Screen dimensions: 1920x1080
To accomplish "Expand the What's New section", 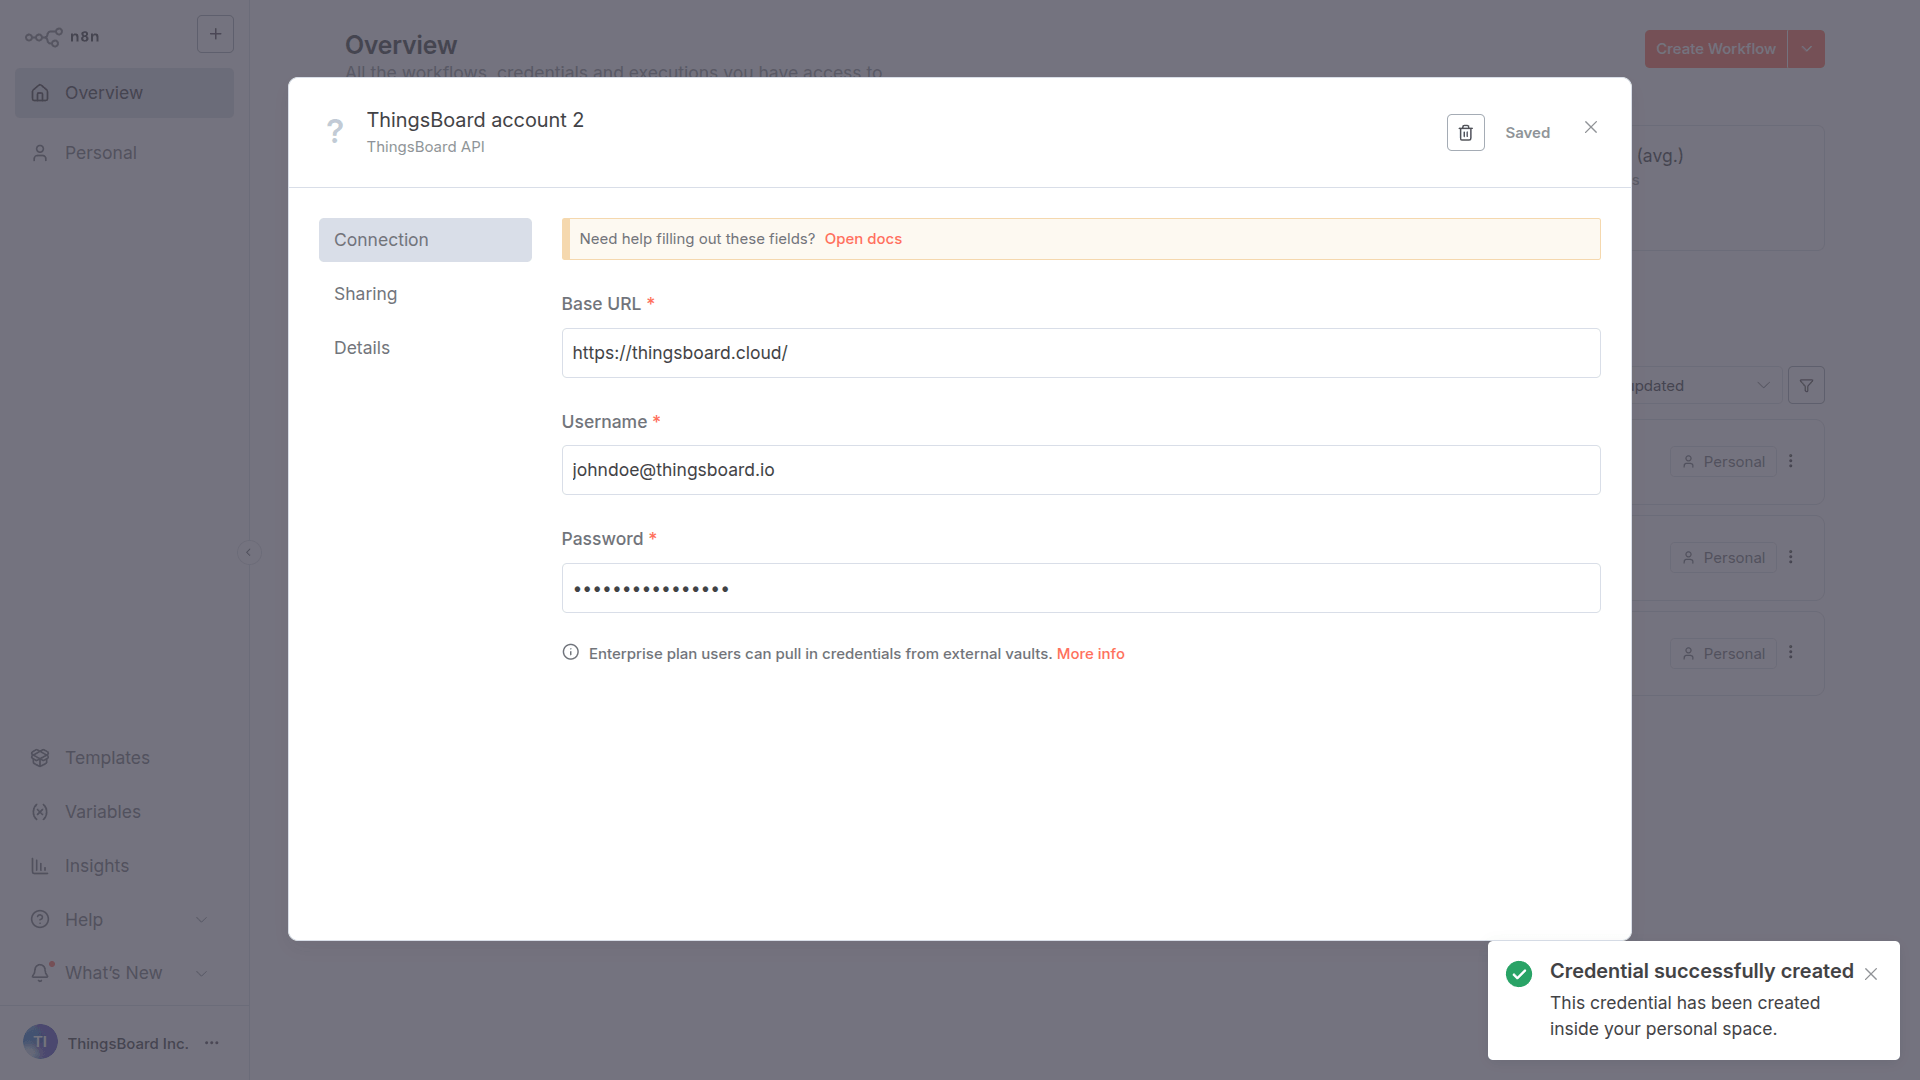I will pyautogui.click(x=201, y=973).
